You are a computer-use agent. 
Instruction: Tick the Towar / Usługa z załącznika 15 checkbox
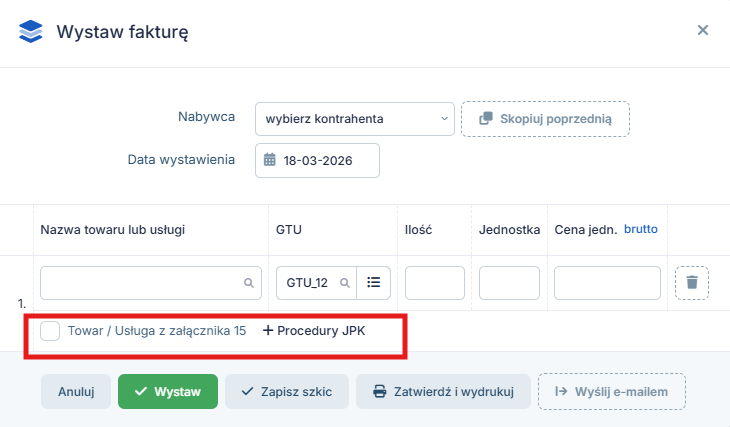[x=50, y=331]
